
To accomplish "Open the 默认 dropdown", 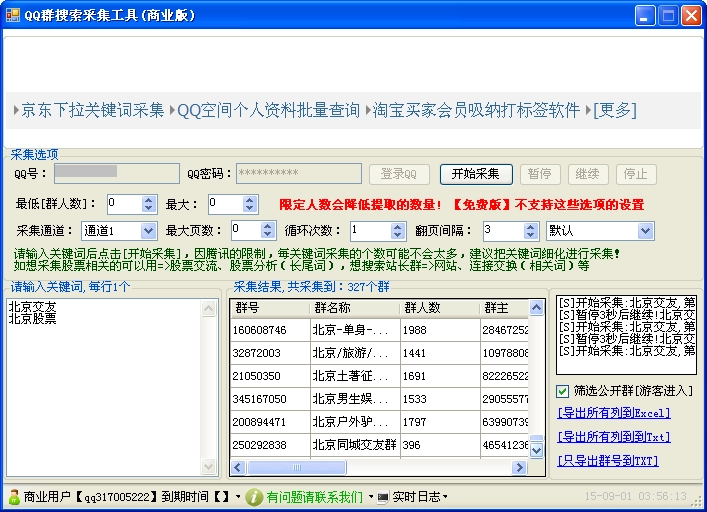I will pos(645,231).
